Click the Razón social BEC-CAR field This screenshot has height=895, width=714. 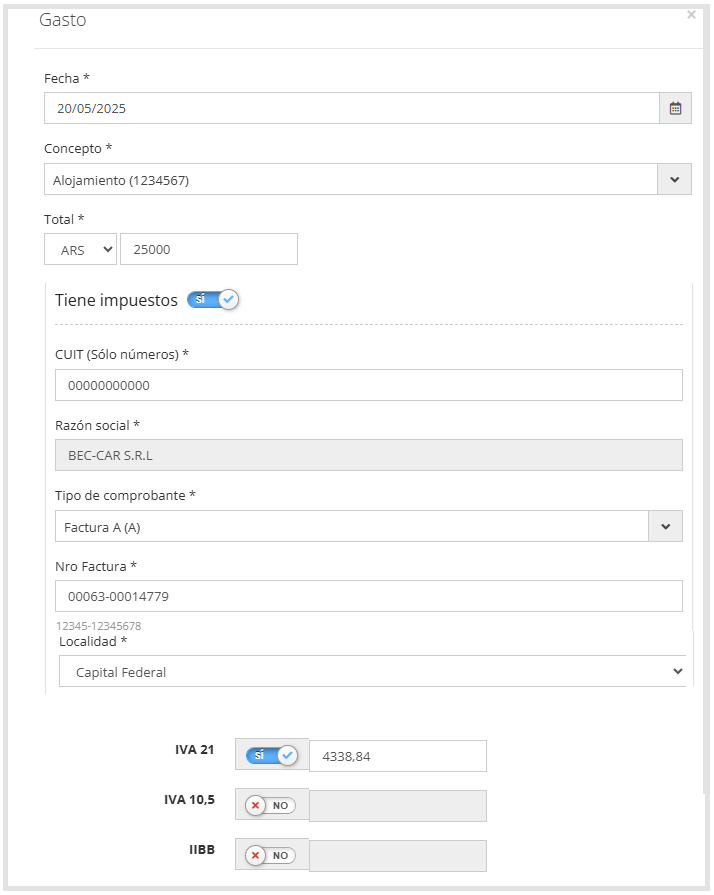369,455
